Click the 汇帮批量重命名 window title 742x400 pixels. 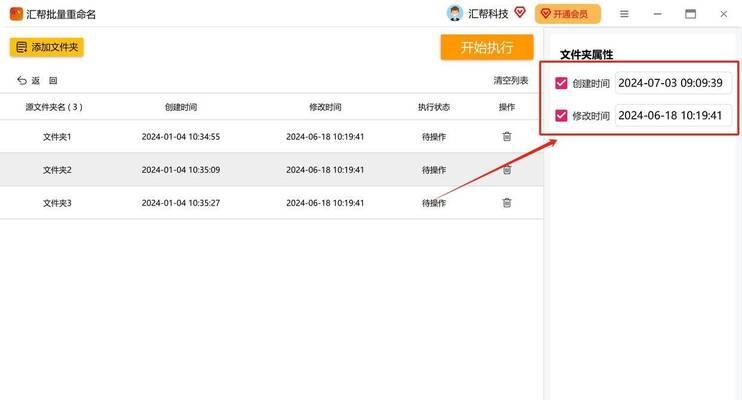[61, 14]
